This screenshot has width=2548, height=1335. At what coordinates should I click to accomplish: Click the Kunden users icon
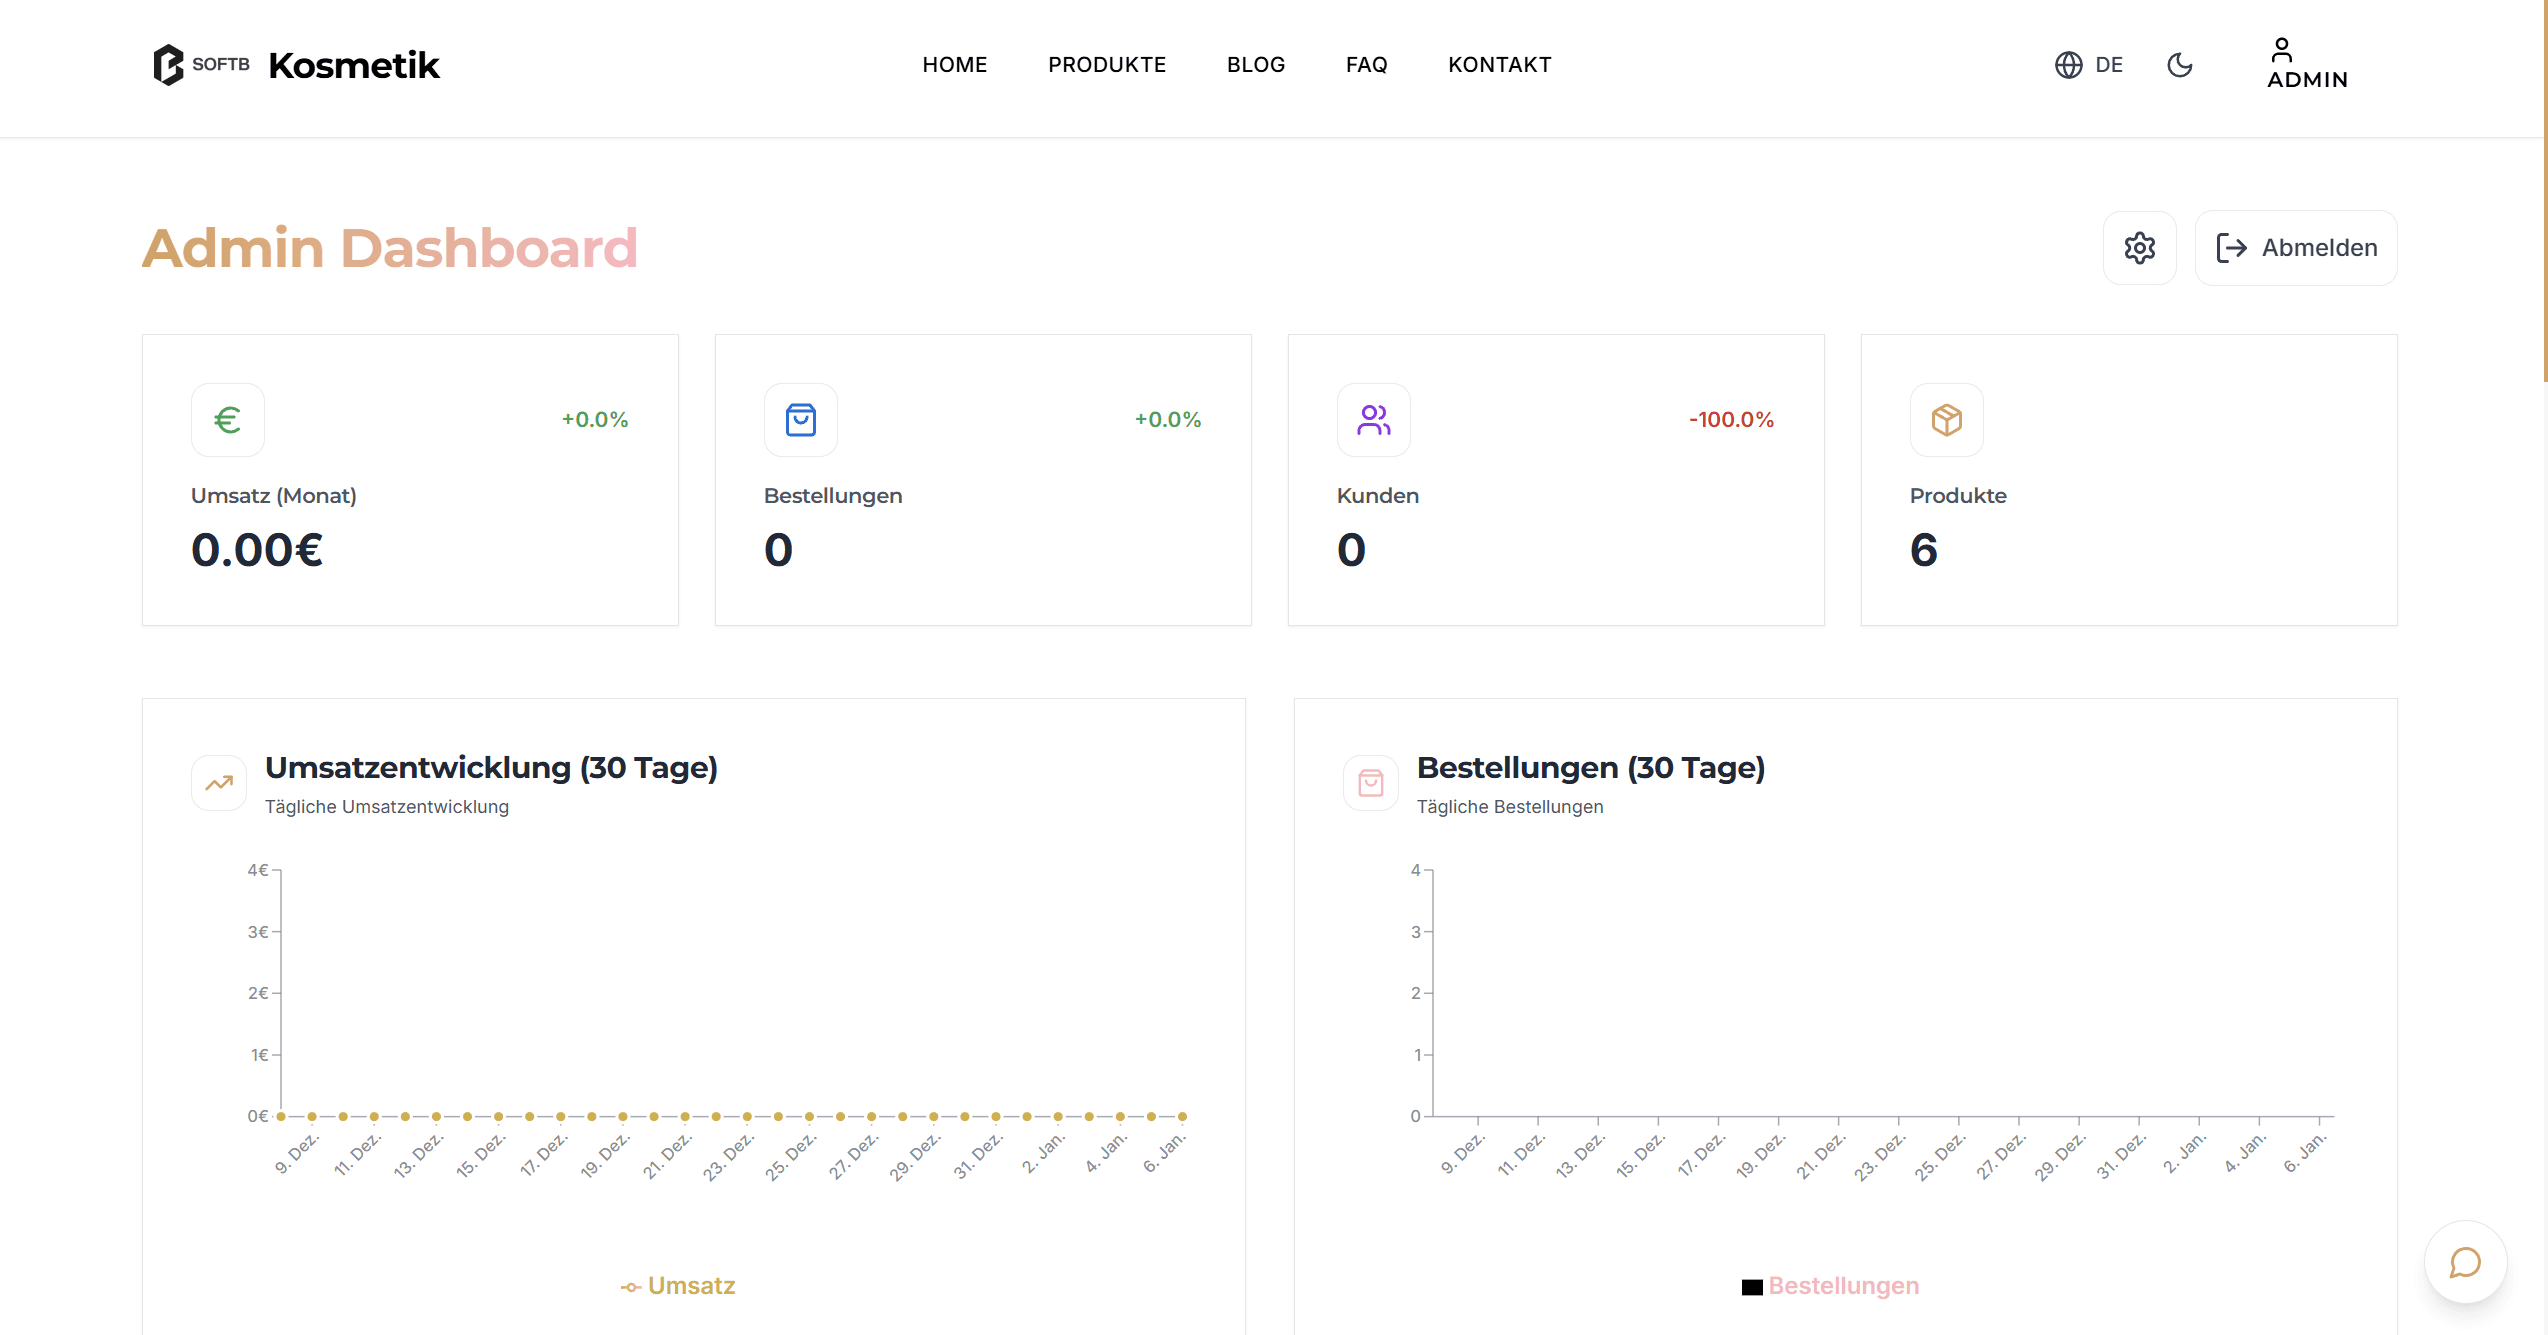tap(1374, 420)
